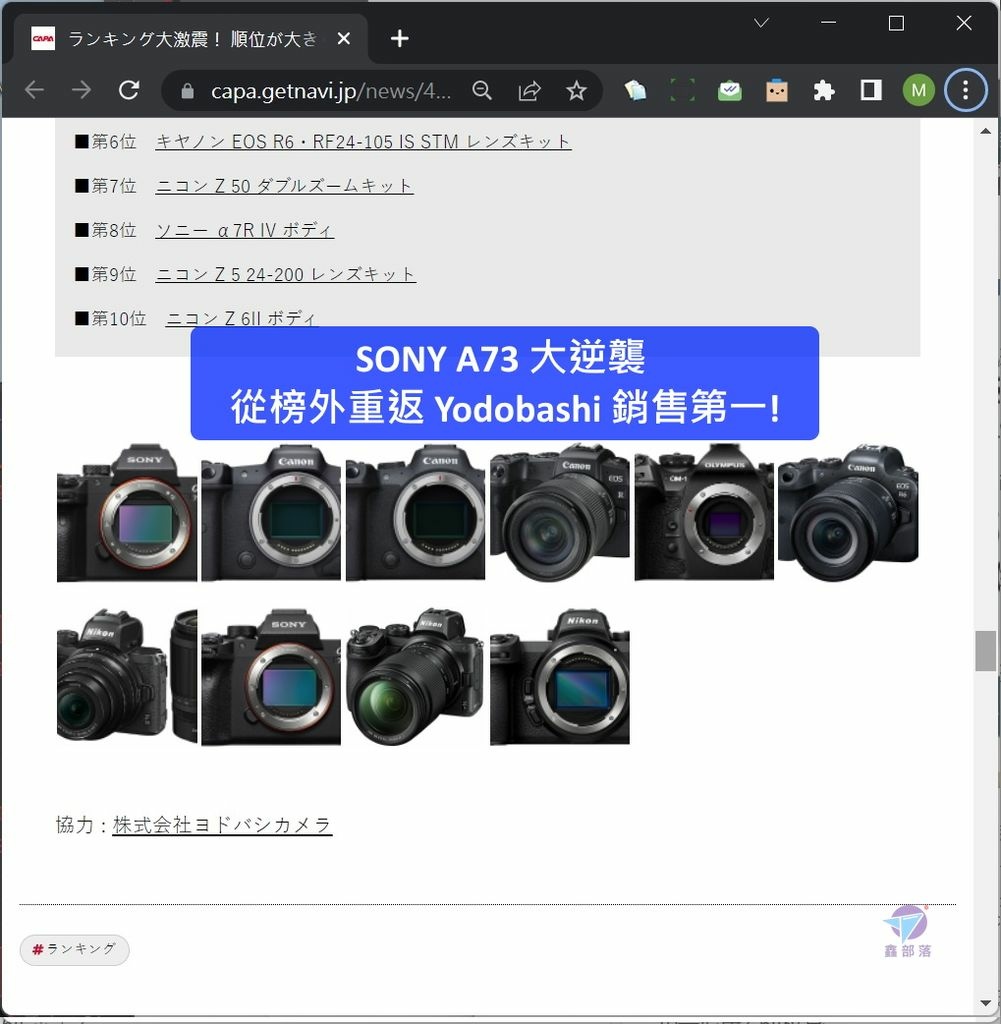Click the address bar URL

pyautogui.click(x=330, y=91)
